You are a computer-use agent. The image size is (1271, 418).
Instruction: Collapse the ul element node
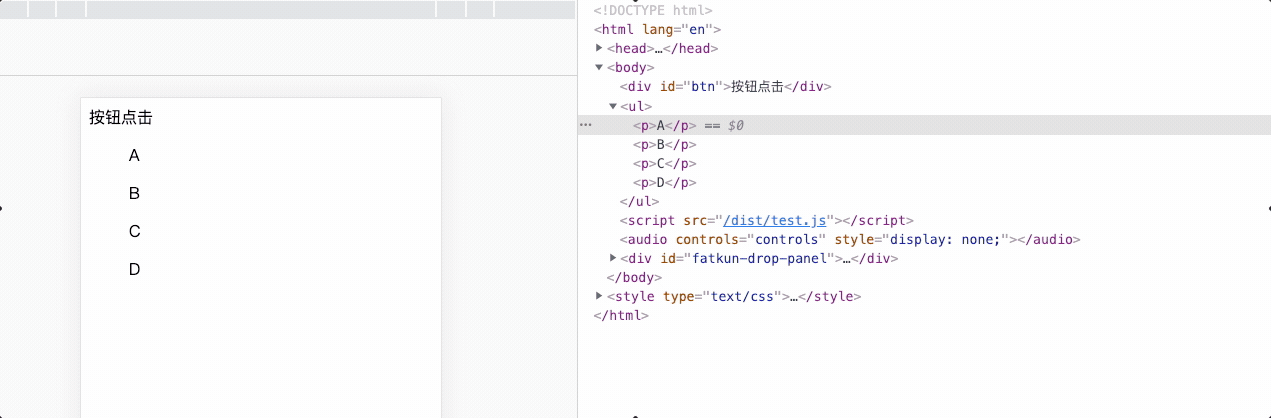(x=613, y=106)
